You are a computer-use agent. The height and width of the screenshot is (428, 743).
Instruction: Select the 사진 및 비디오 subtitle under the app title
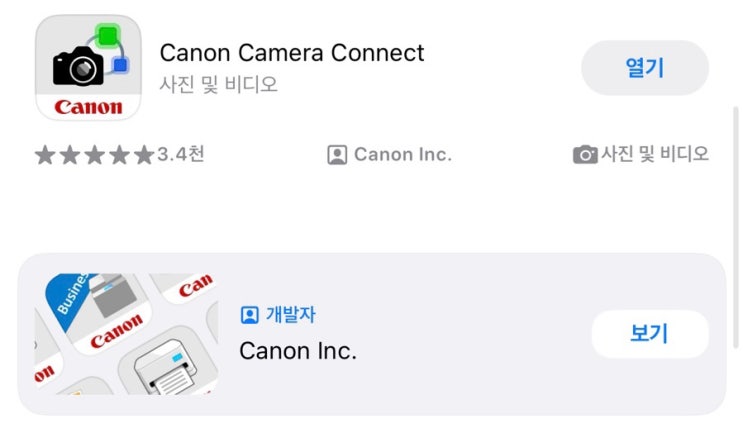[218, 84]
